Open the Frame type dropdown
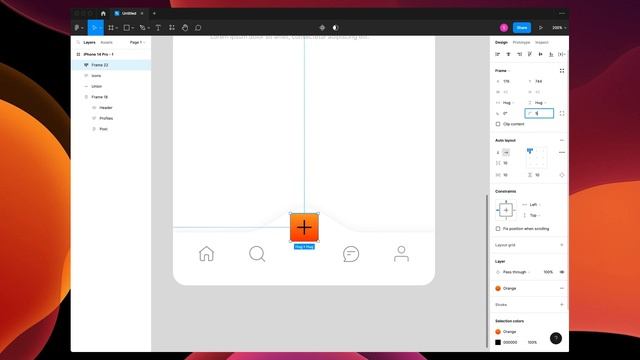This screenshot has height=360, width=640. click(x=502, y=71)
